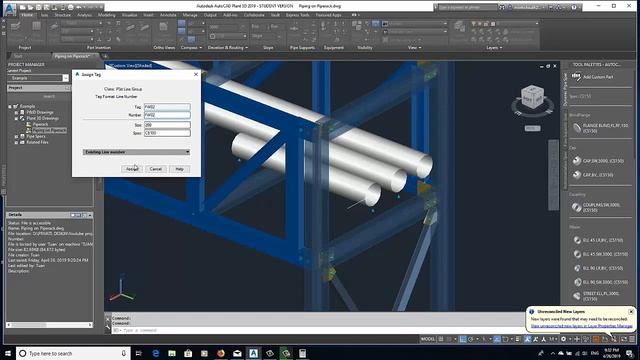This screenshot has height=360, width=640.
Task: Click Tag input field in Assign Tag
Action: 167,107
